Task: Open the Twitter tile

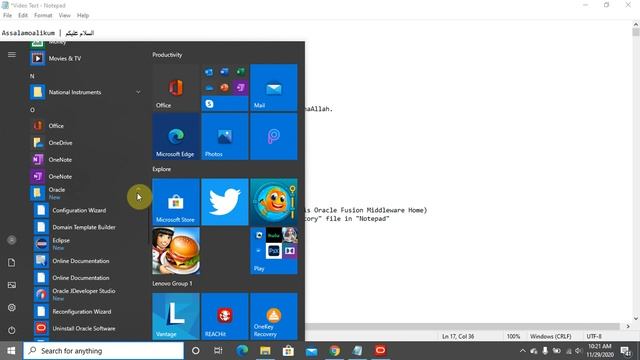Action: [x=225, y=202]
